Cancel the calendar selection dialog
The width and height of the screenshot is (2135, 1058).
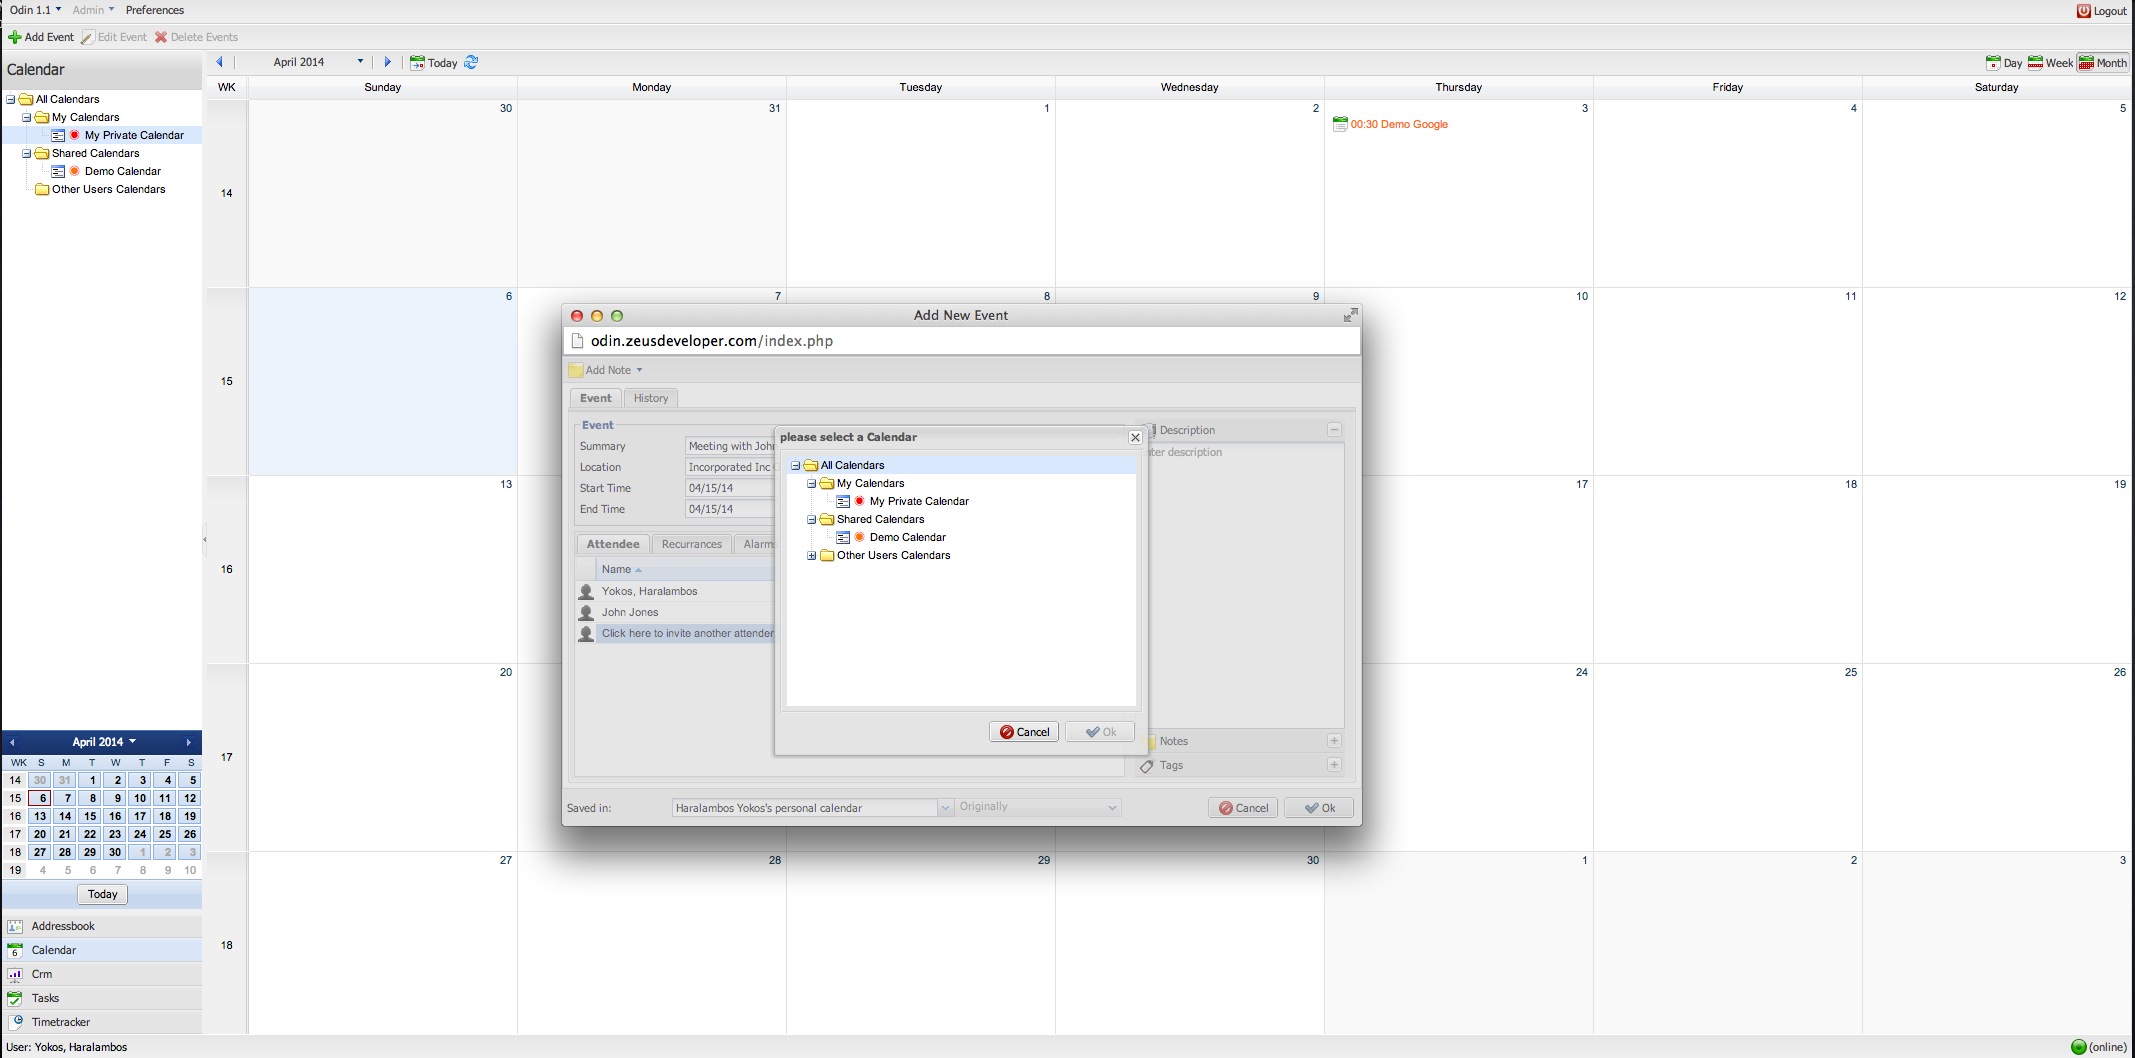1024,732
